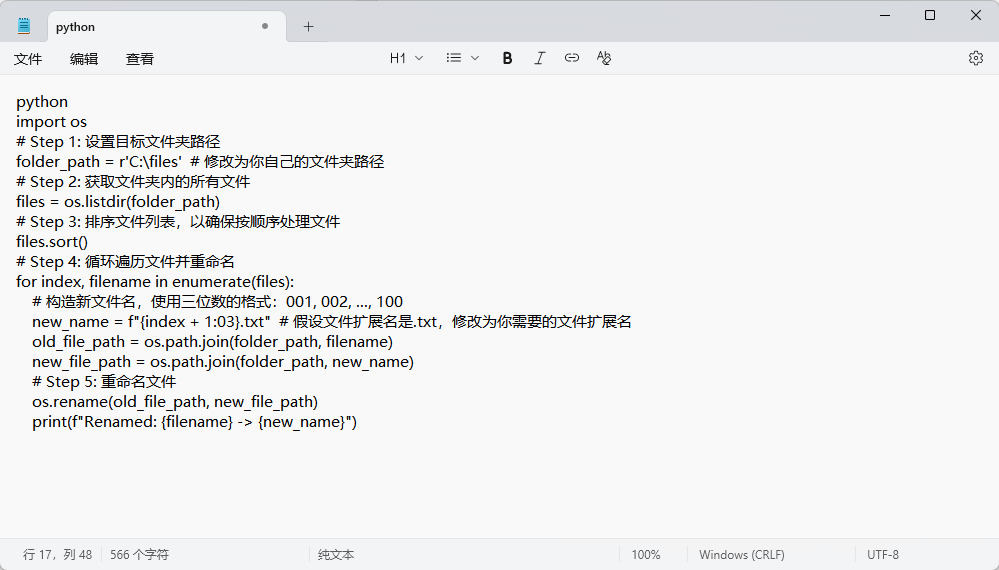The image size is (999, 570).
Task: Open the 编辑 menu
Action: 83,59
